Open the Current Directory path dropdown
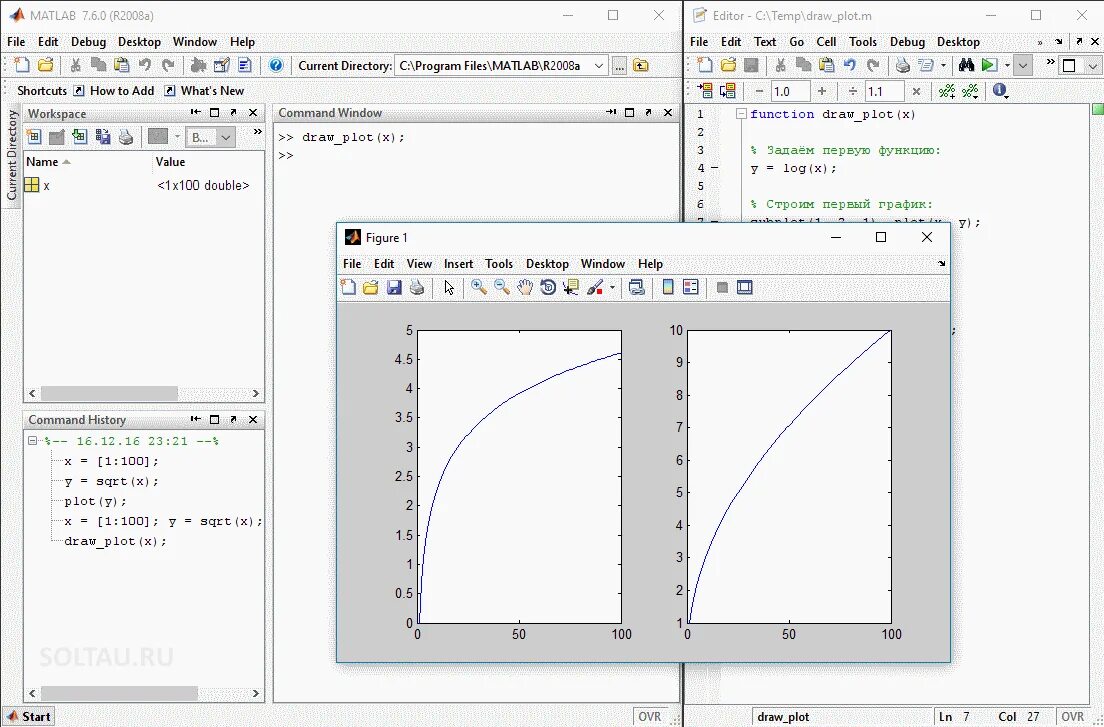 (598, 65)
